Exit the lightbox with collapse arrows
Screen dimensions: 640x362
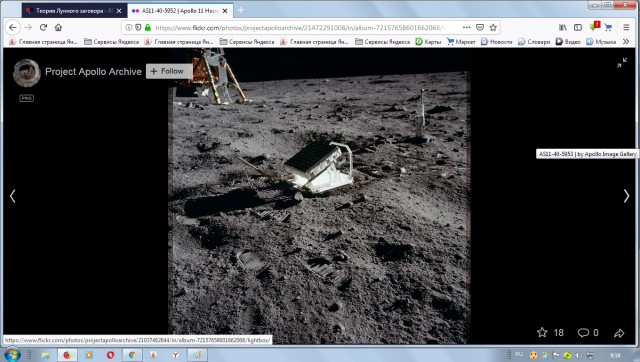(622, 62)
